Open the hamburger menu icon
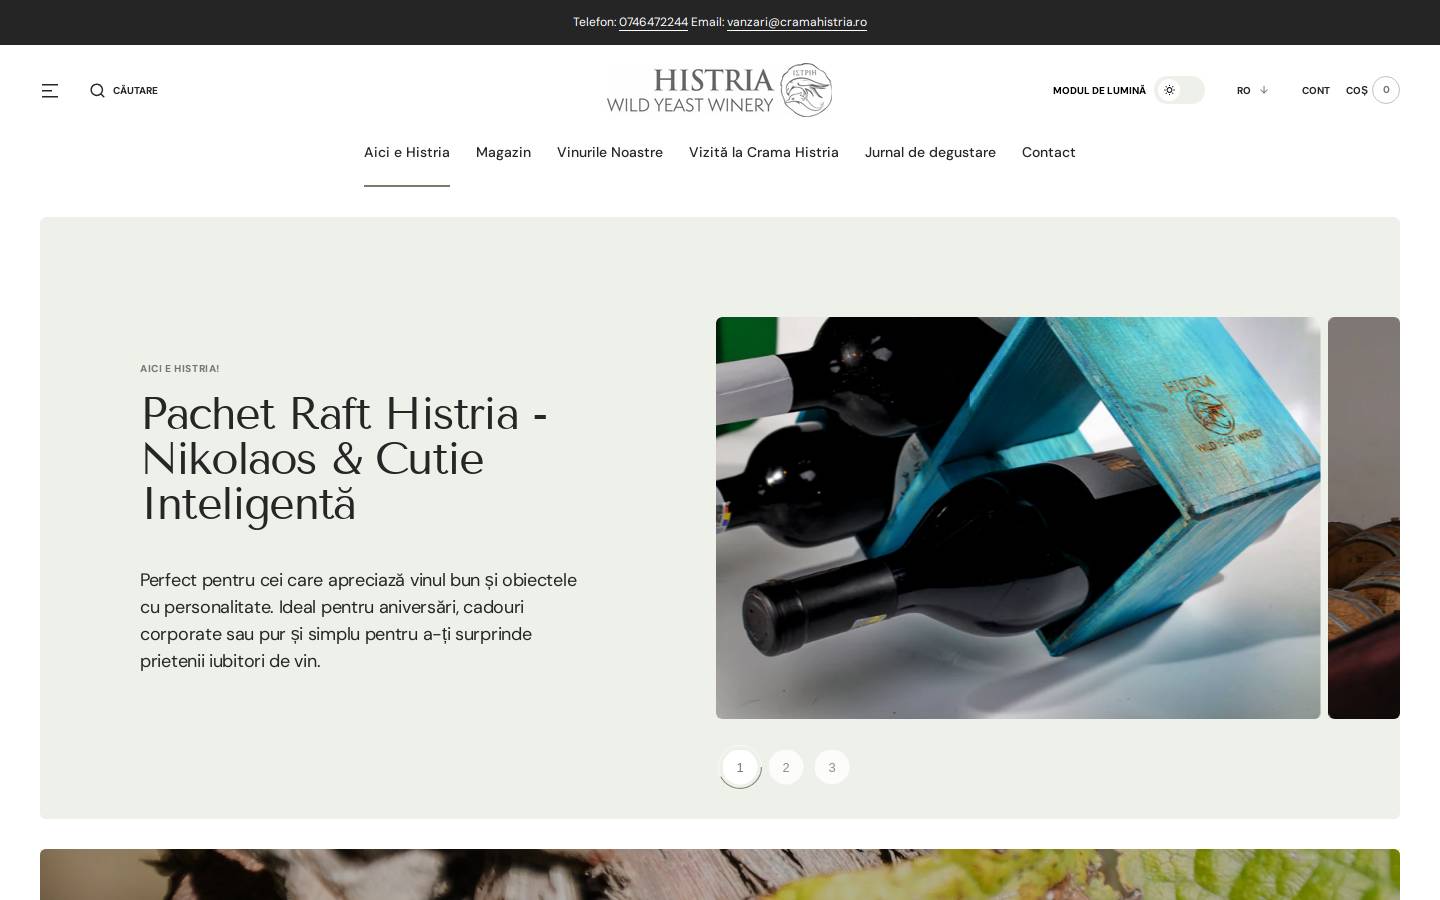1440x900 pixels. pyautogui.click(x=50, y=91)
